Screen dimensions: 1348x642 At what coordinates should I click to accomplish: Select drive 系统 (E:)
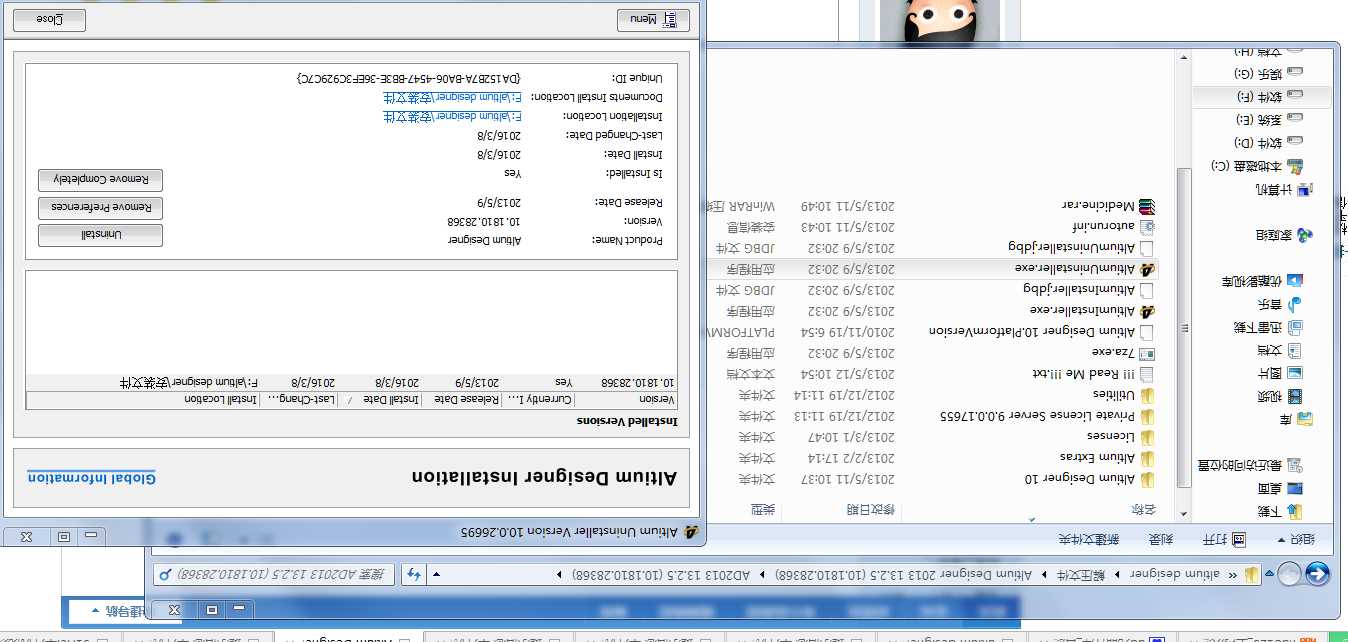(x=1268, y=120)
